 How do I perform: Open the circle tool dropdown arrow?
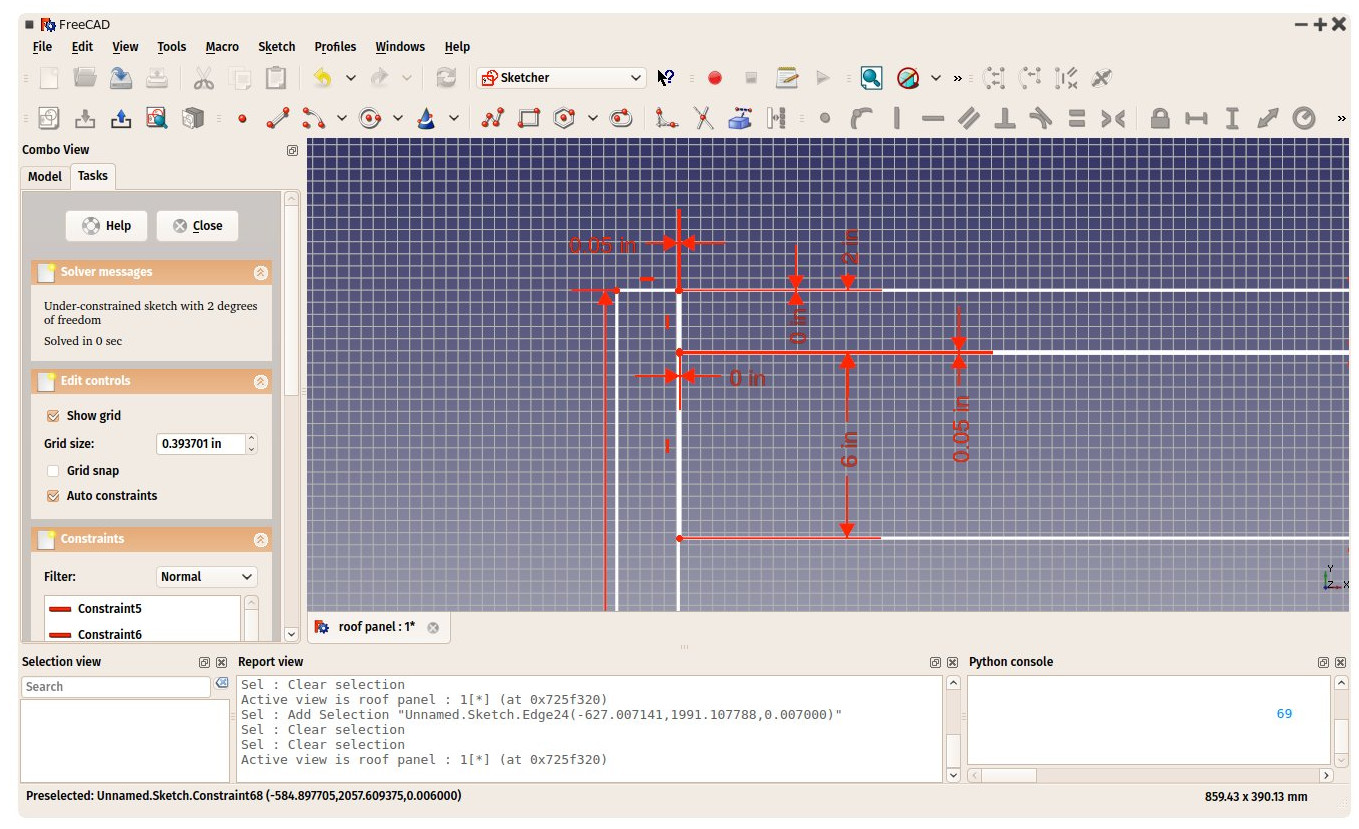(x=398, y=118)
